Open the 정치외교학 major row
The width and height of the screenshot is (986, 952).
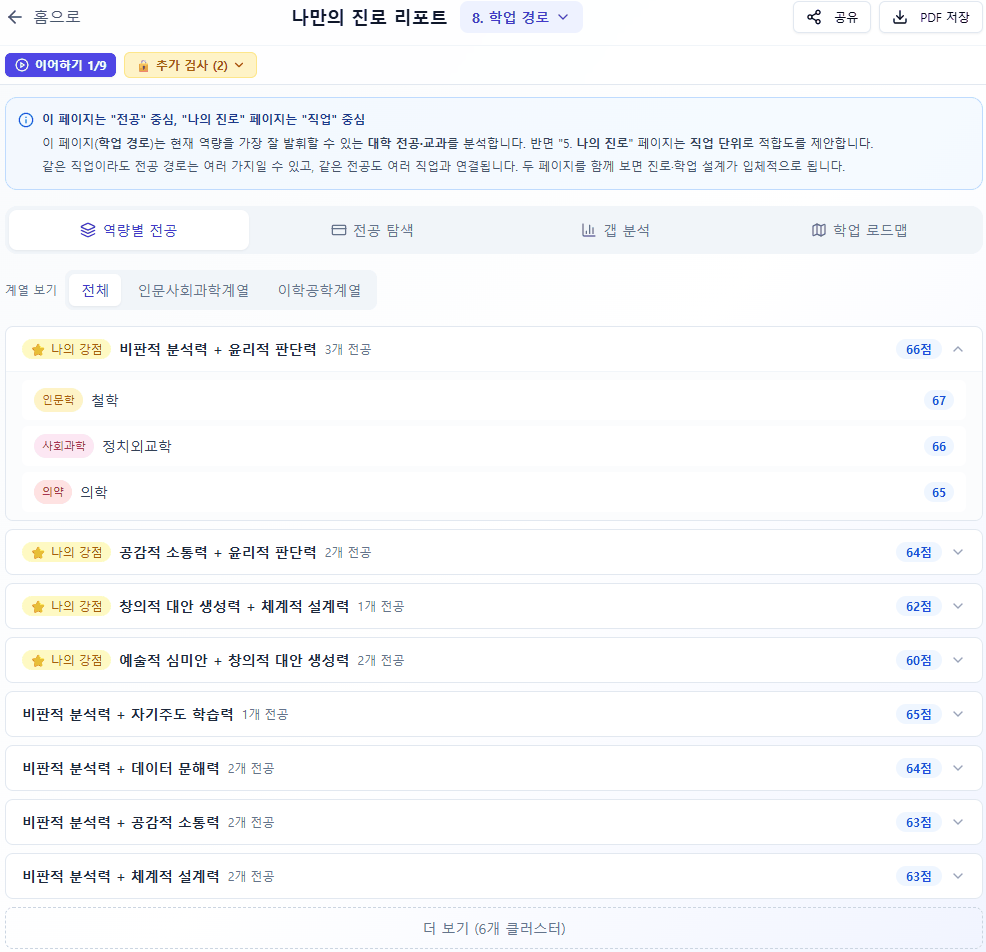point(494,446)
